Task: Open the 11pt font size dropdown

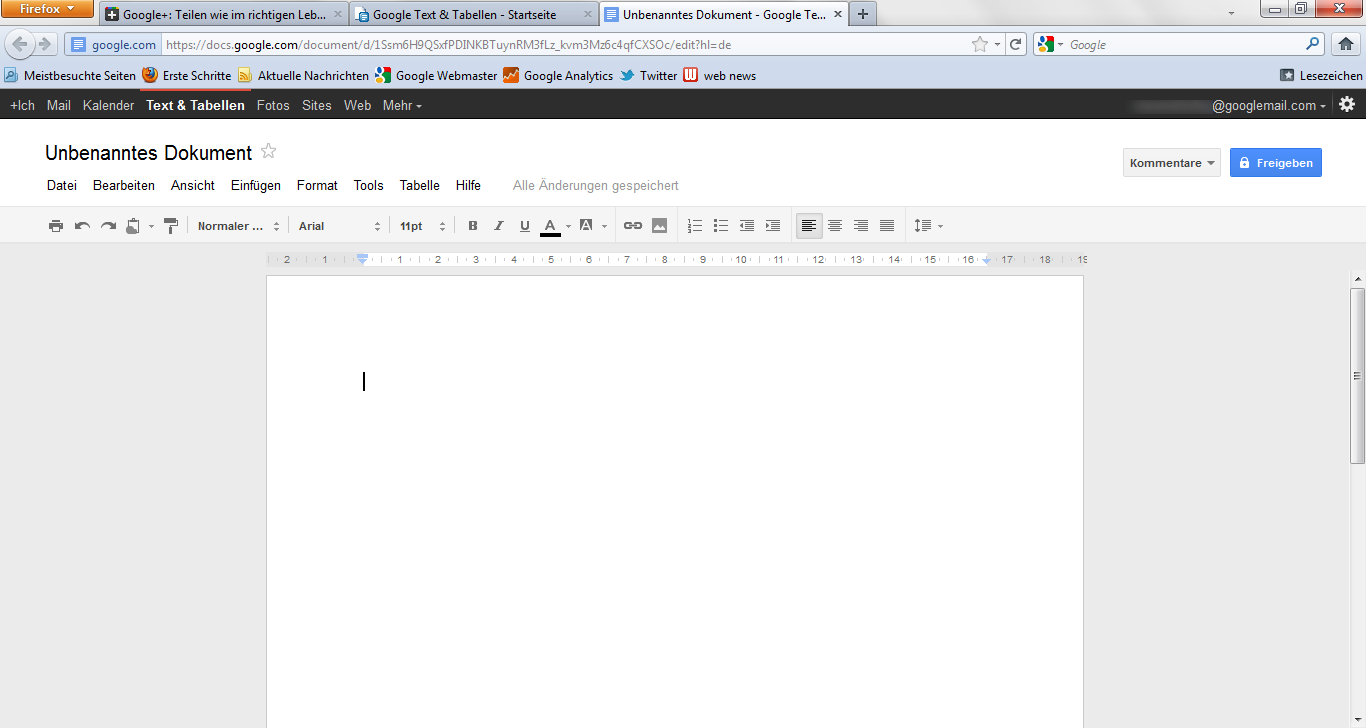Action: tap(422, 226)
